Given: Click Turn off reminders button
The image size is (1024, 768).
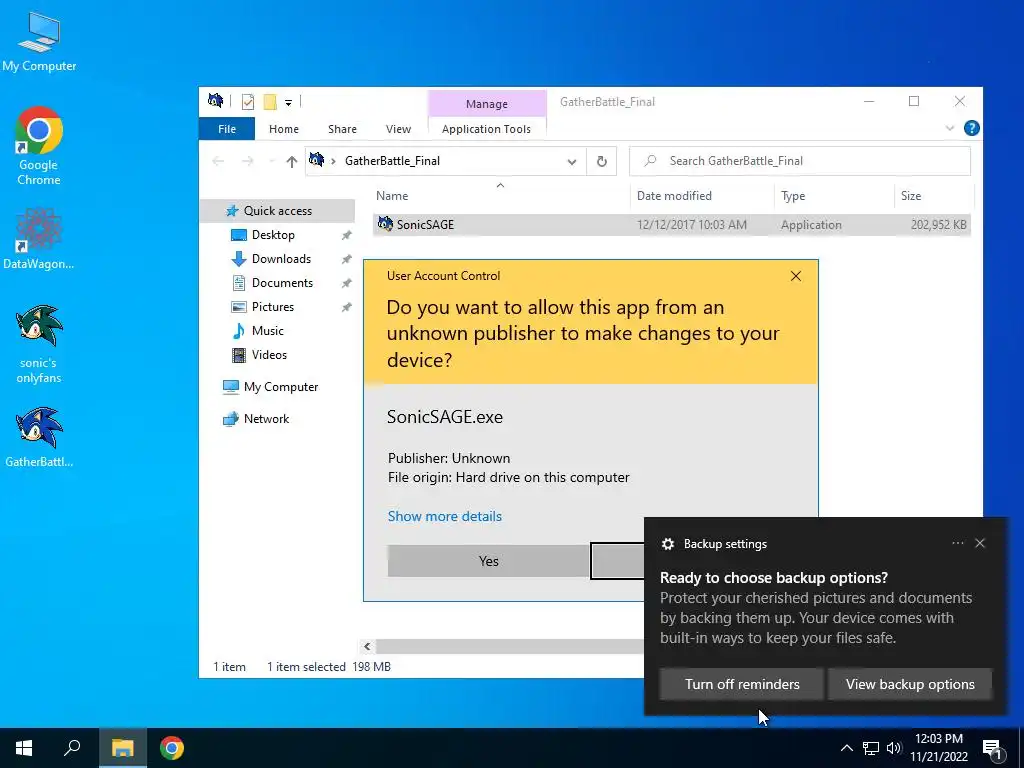Looking at the screenshot, I should [x=741, y=684].
